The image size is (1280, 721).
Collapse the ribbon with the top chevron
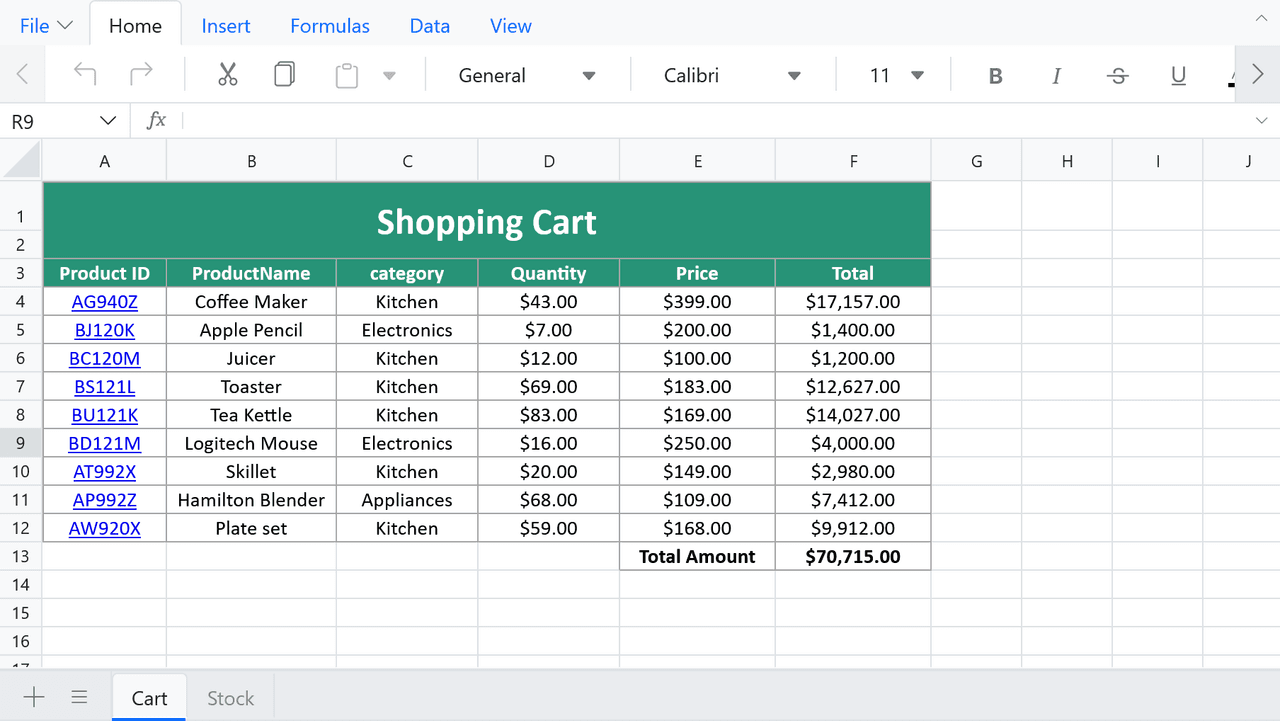coord(1261,18)
